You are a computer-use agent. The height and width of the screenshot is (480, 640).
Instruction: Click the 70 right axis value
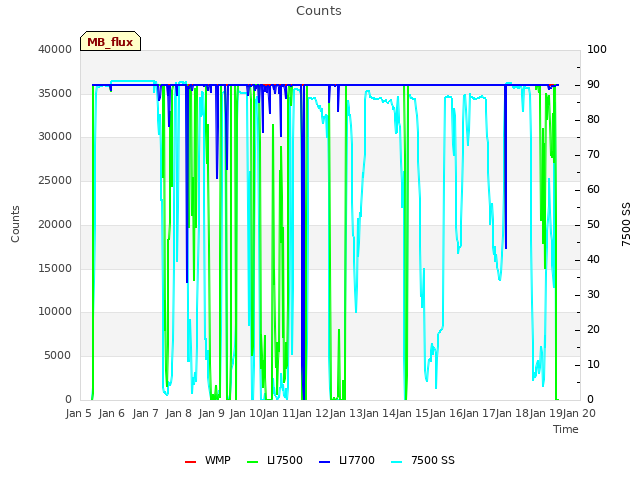(x=593, y=155)
